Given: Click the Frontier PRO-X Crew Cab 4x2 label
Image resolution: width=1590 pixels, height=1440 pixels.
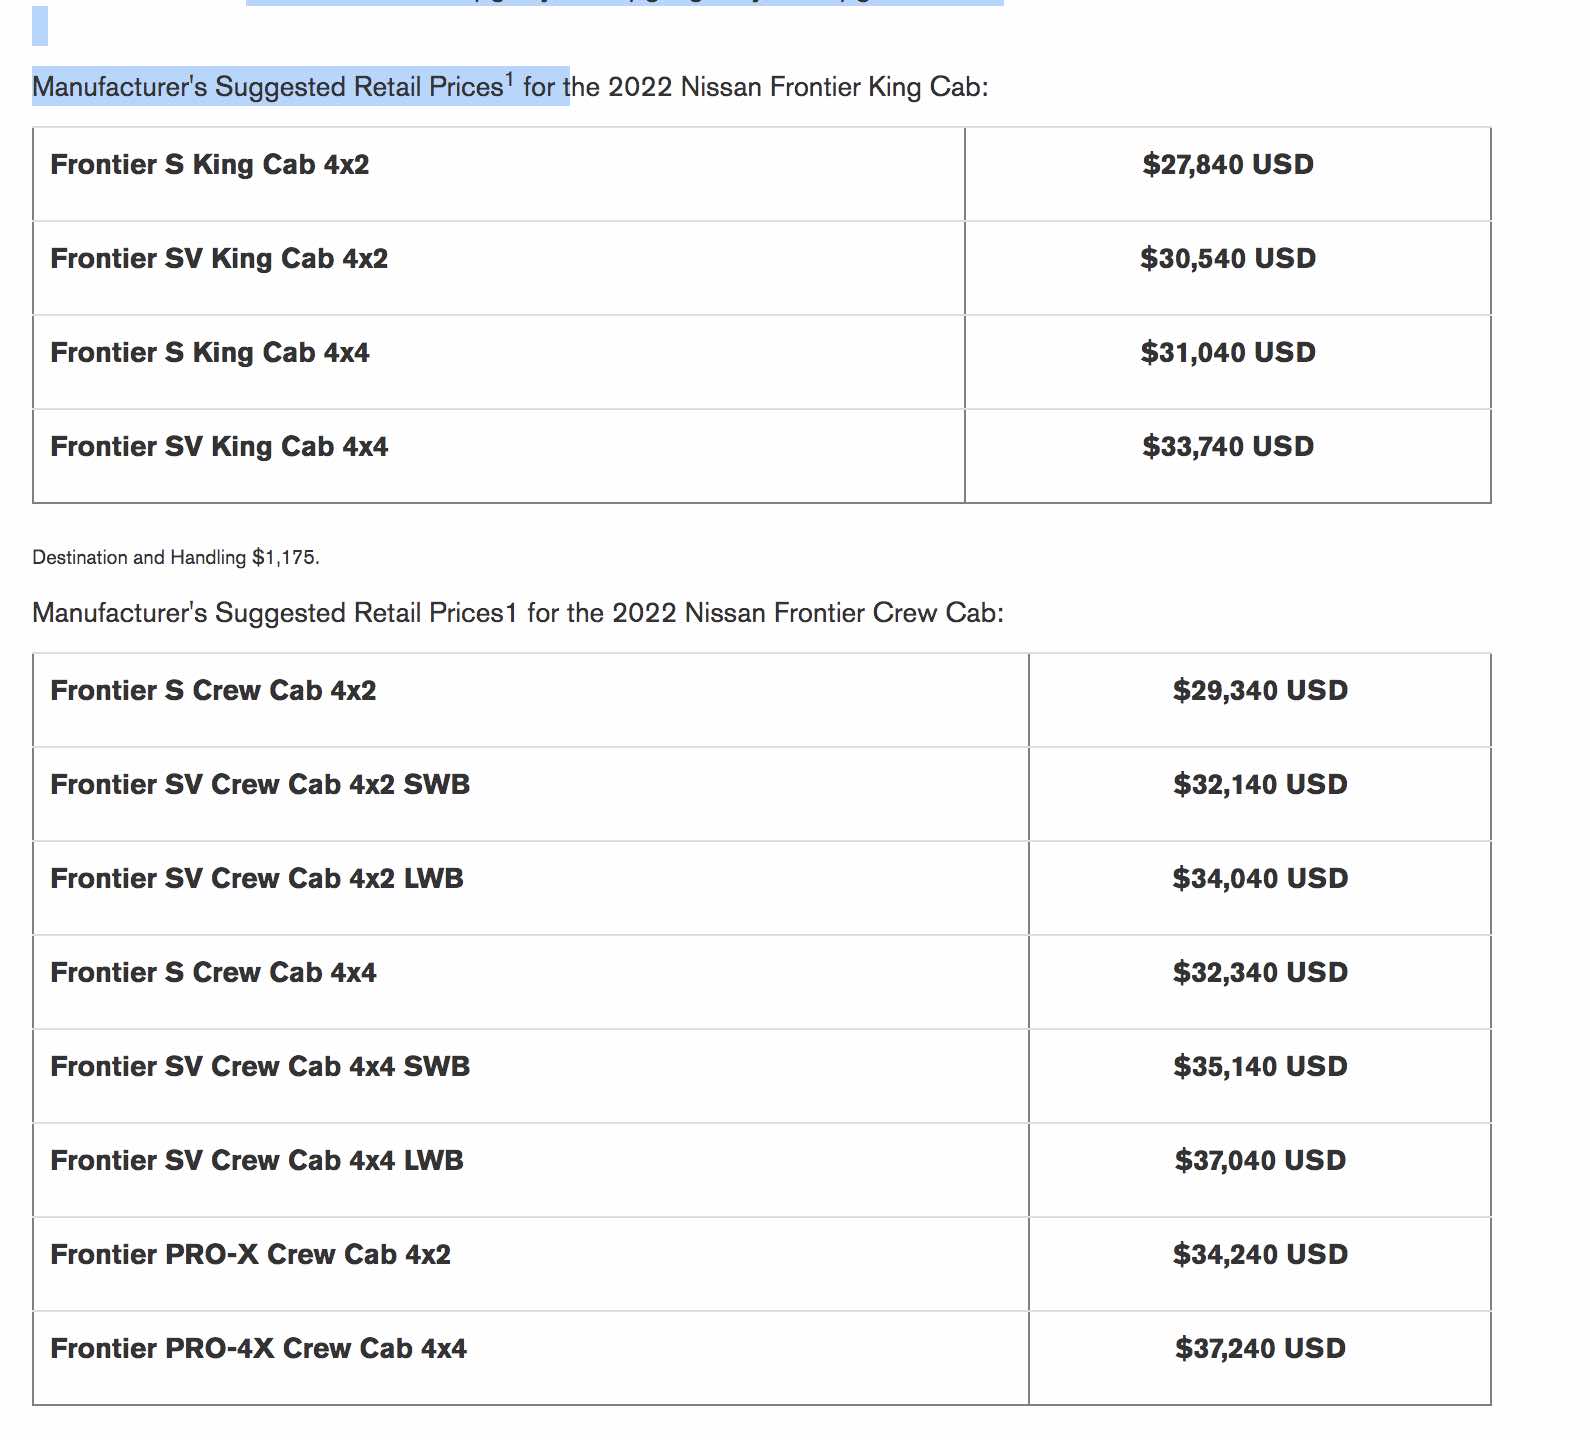Looking at the screenshot, I should [x=250, y=1255].
